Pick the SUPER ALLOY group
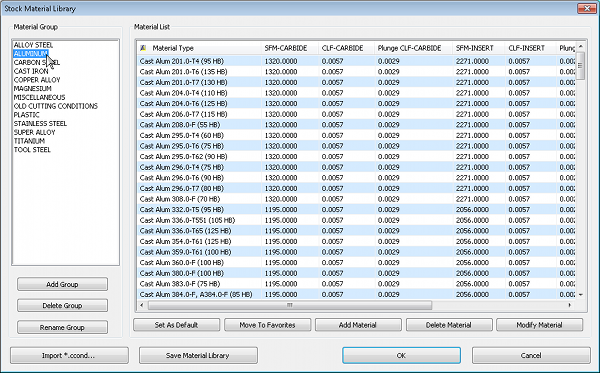The width and height of the screenshot is (600, 373). (34, 132)
